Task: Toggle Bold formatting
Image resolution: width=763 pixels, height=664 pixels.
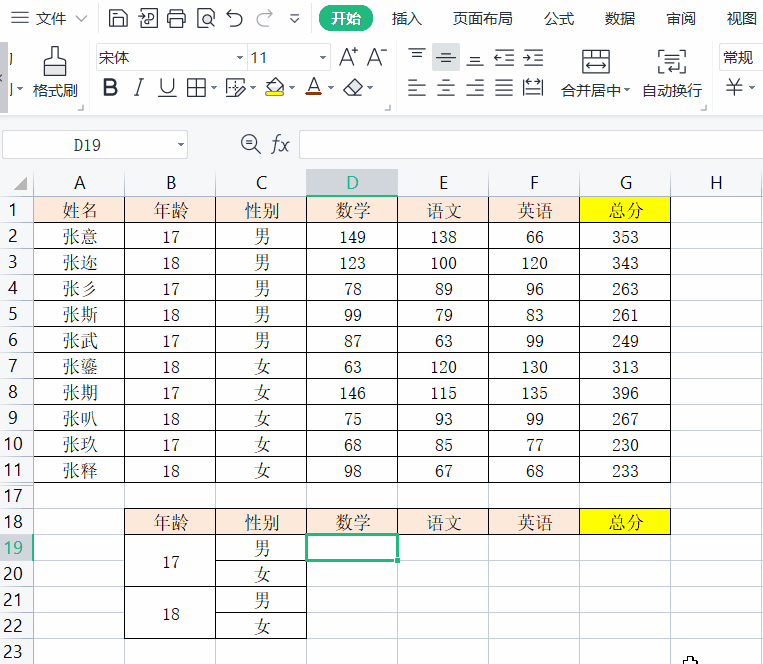Action: click(110, 88)
